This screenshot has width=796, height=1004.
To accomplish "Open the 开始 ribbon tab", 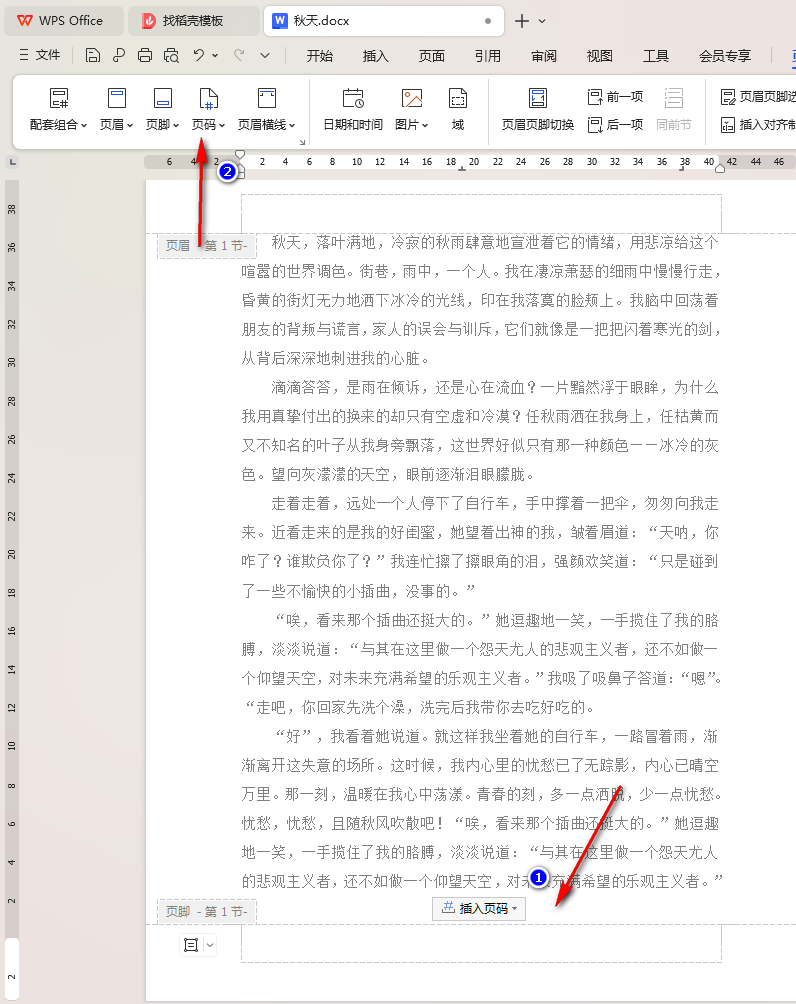I will click(x=320, y=56).
